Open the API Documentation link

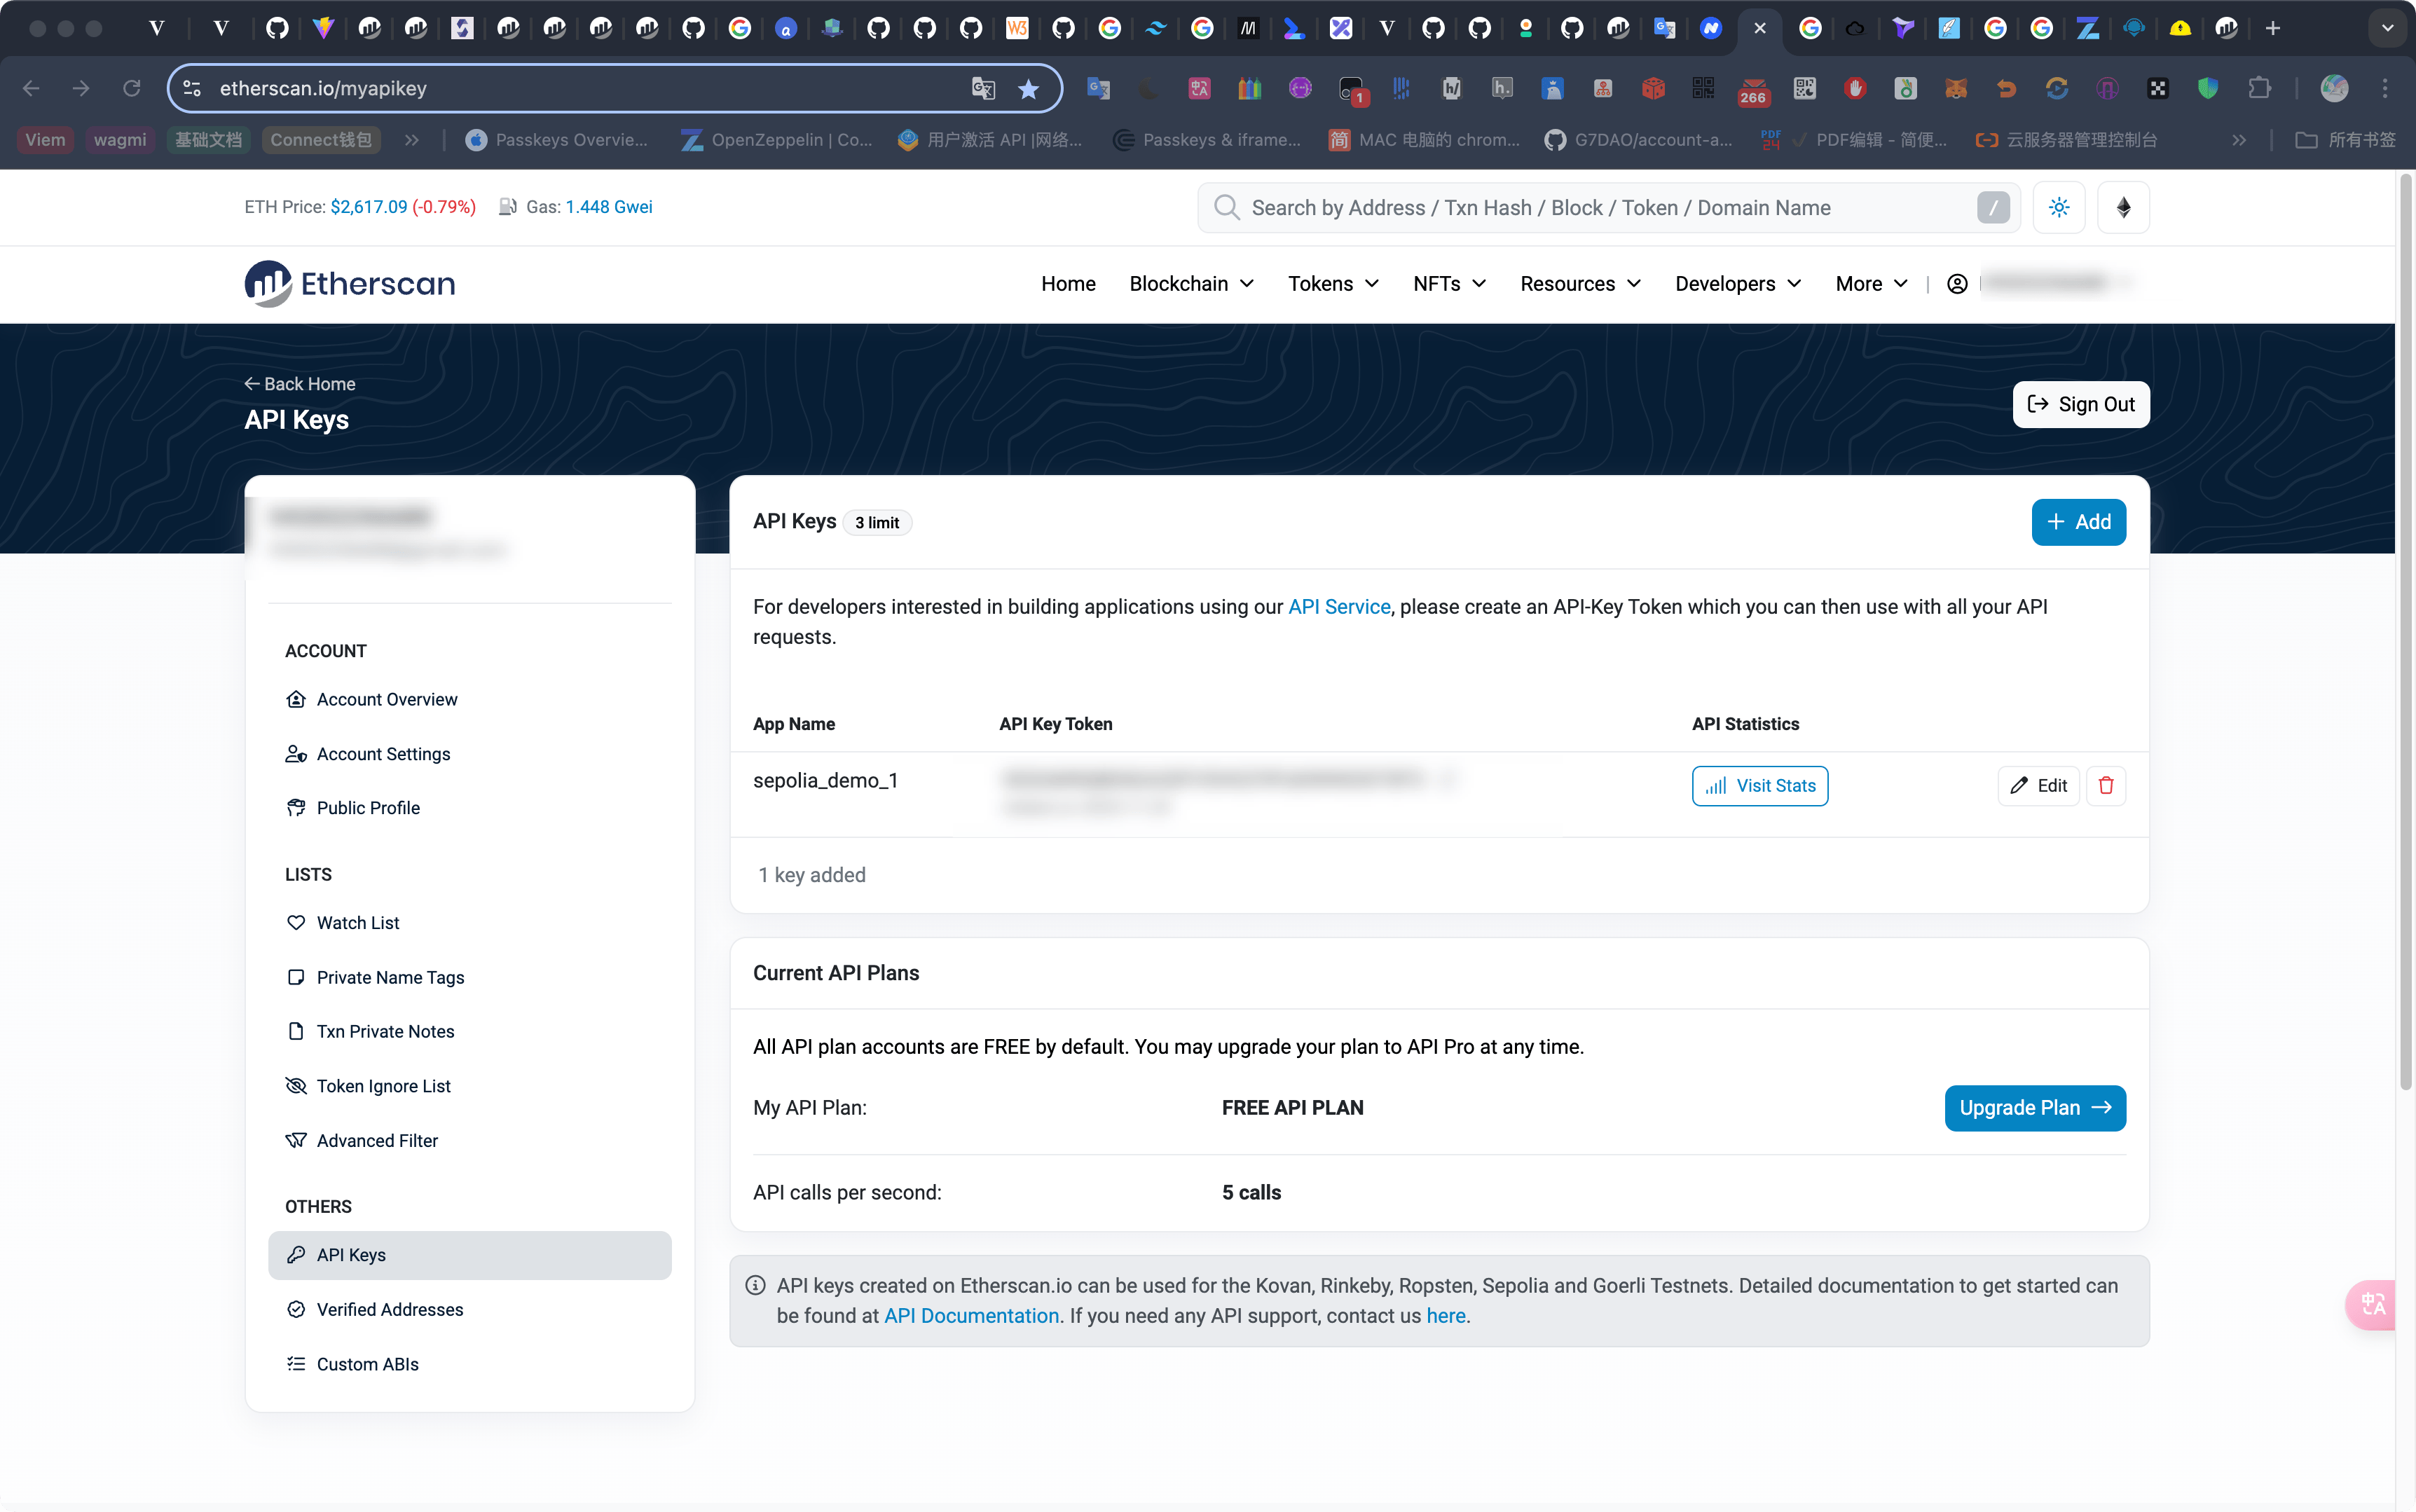971,1316
